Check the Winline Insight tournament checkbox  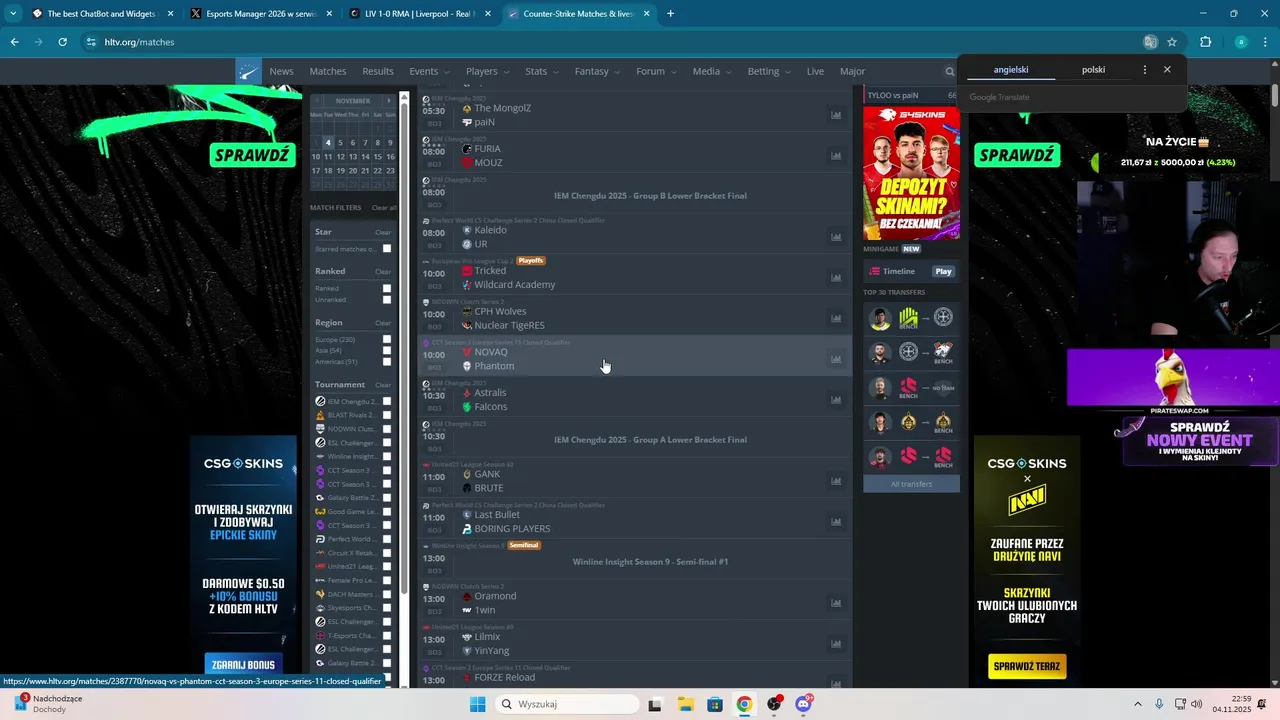(387, 457)
